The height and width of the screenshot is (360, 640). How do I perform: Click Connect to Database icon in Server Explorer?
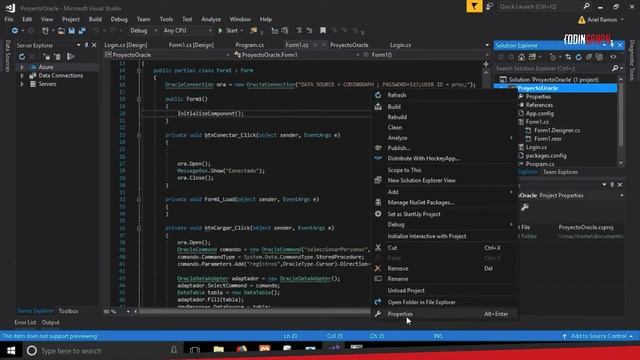click(47, 57)
